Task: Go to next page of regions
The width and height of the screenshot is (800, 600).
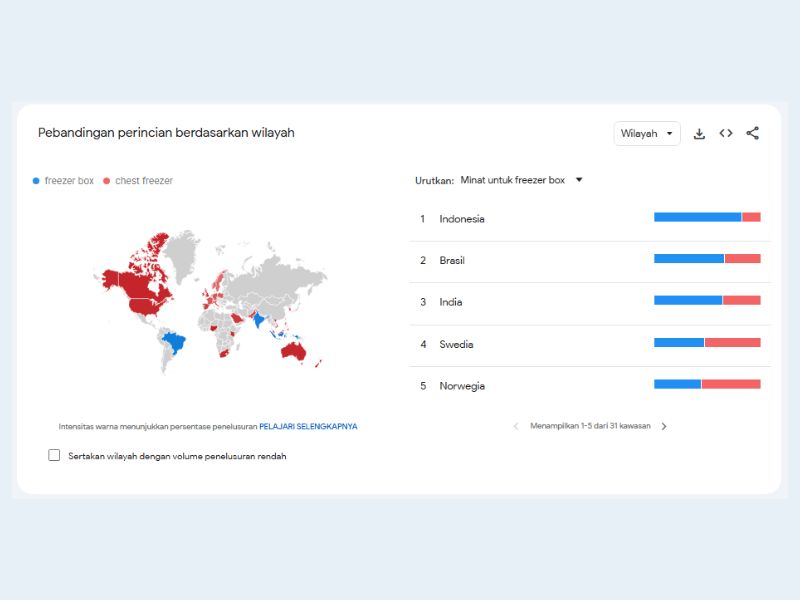Action: click(x=664, y=426)
